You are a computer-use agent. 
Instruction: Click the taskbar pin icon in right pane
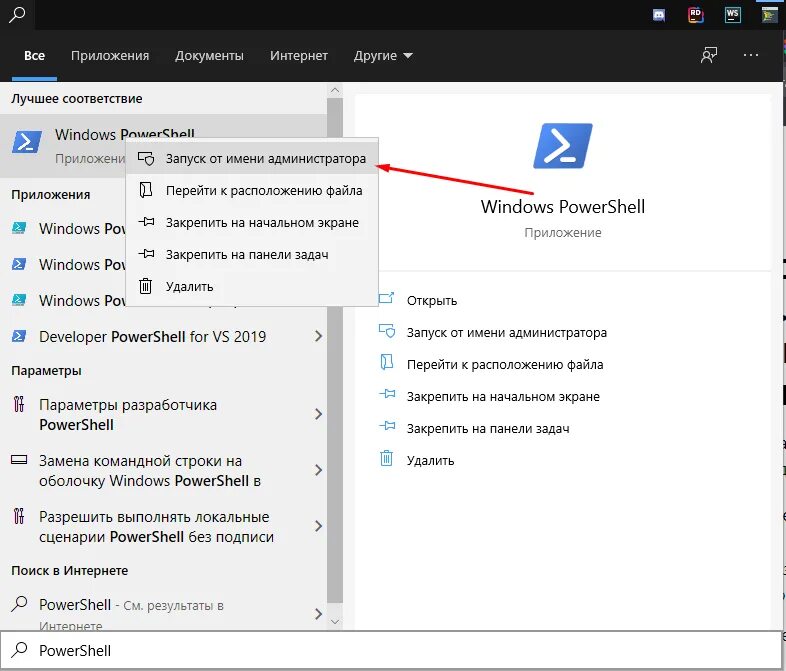click(x=386, y=426)
